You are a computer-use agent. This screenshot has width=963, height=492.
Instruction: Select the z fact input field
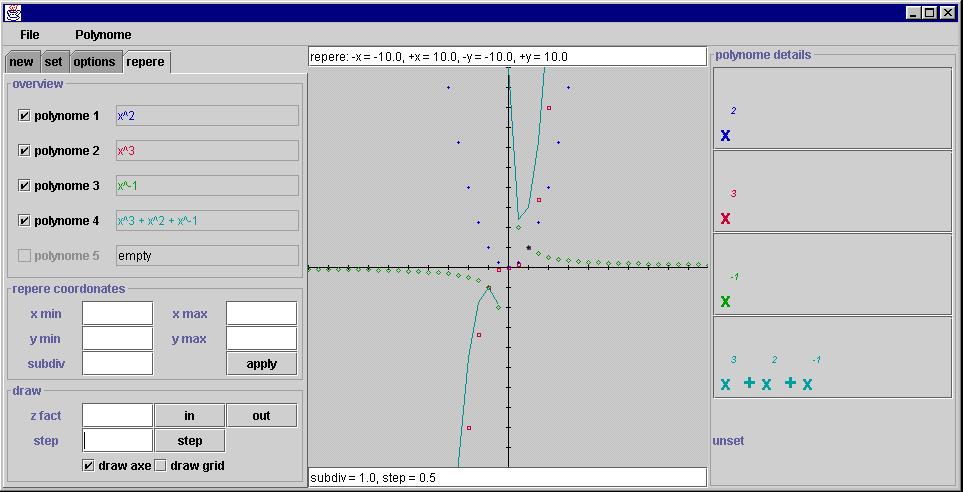tap(117, 416)
